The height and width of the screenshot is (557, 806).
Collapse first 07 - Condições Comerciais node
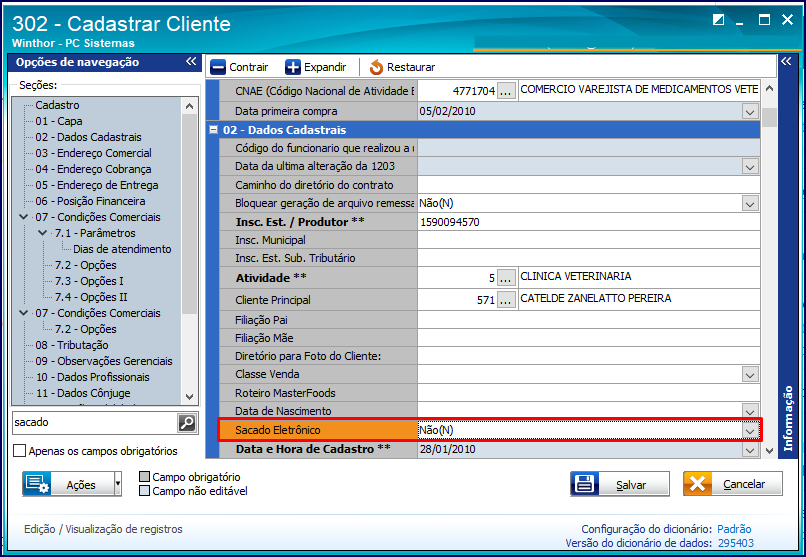[x=23, y=217]
